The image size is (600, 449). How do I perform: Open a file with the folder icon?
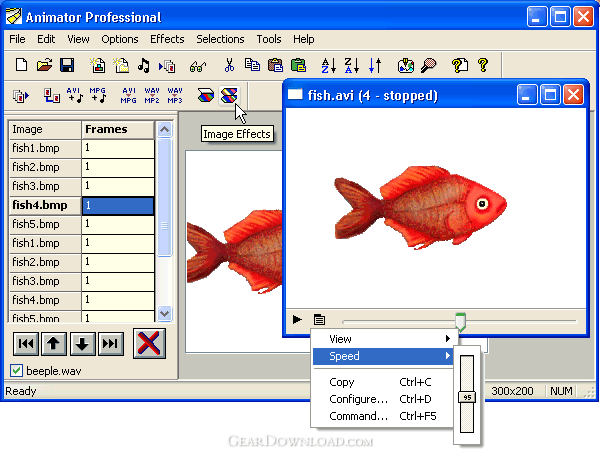(x=44, y=65)
